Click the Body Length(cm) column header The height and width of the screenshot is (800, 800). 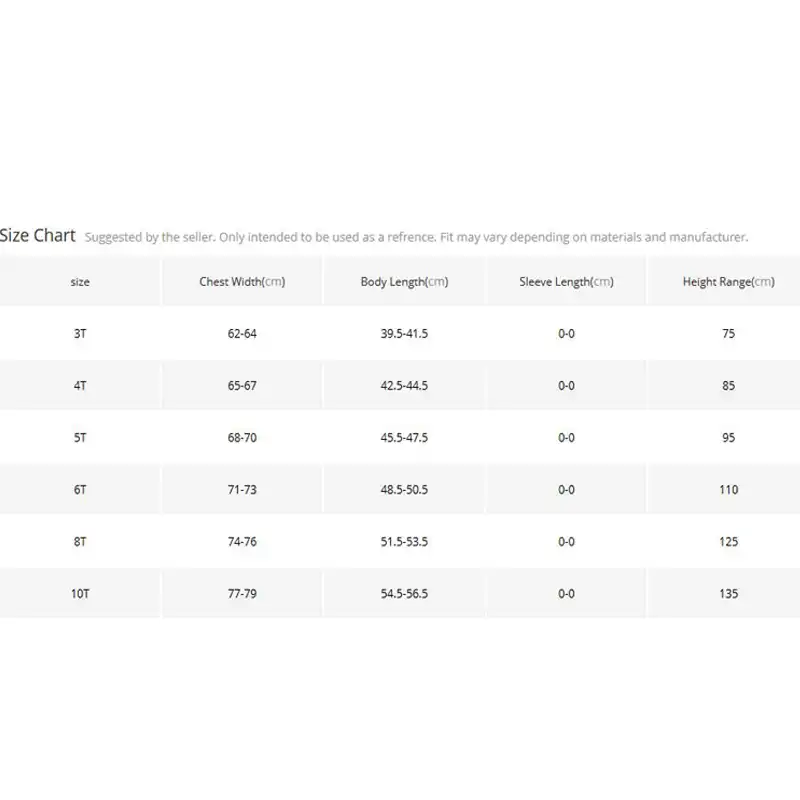pyautogui.click(x=404, y=282)
